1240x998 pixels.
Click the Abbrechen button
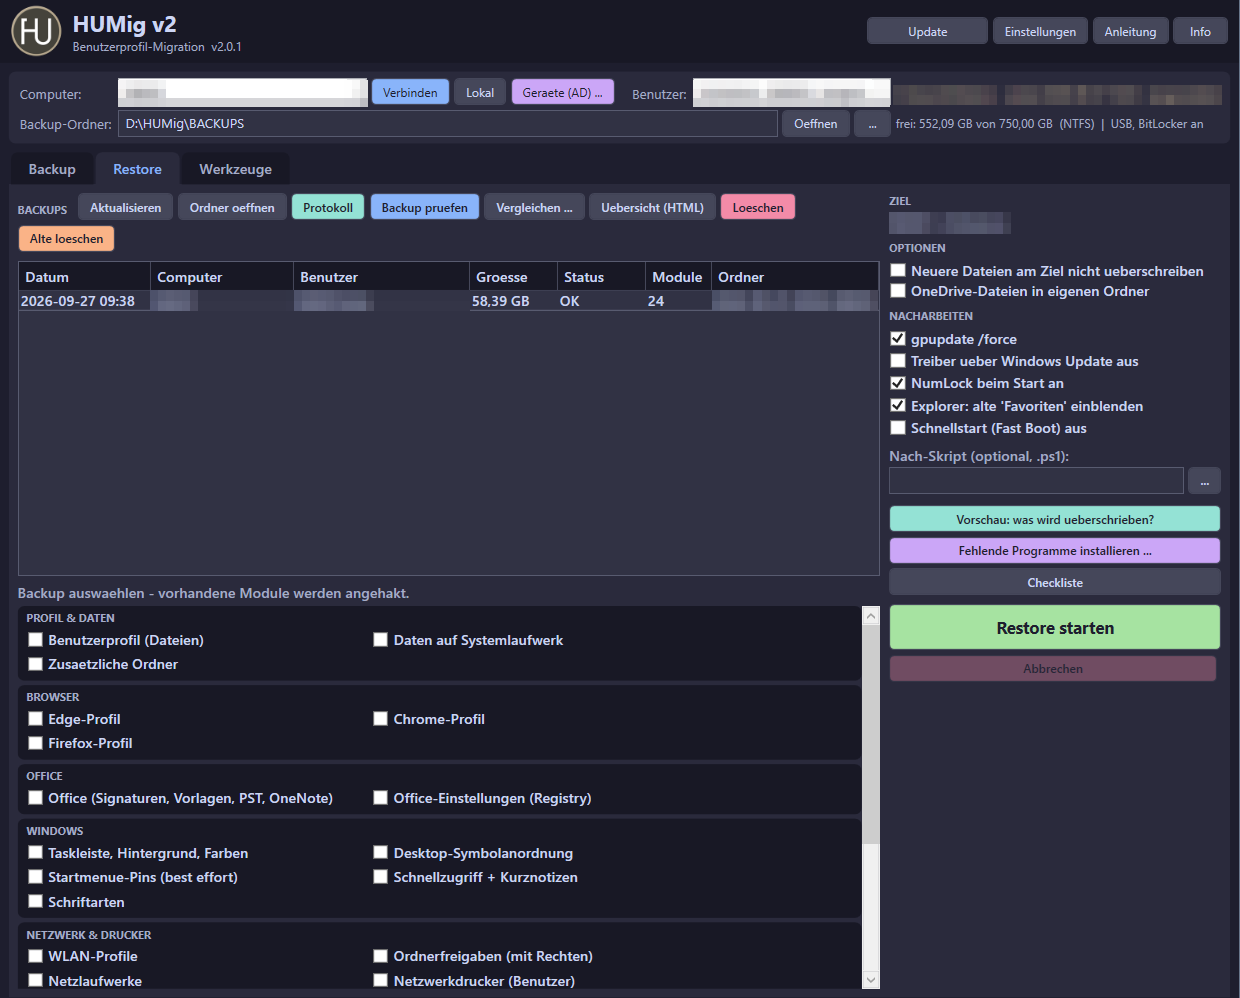1052,669
